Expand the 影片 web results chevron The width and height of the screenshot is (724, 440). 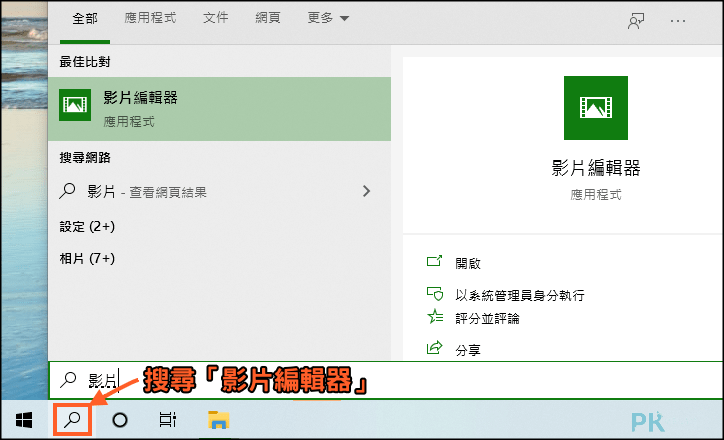pyautogui.click(x=366, y=191)
